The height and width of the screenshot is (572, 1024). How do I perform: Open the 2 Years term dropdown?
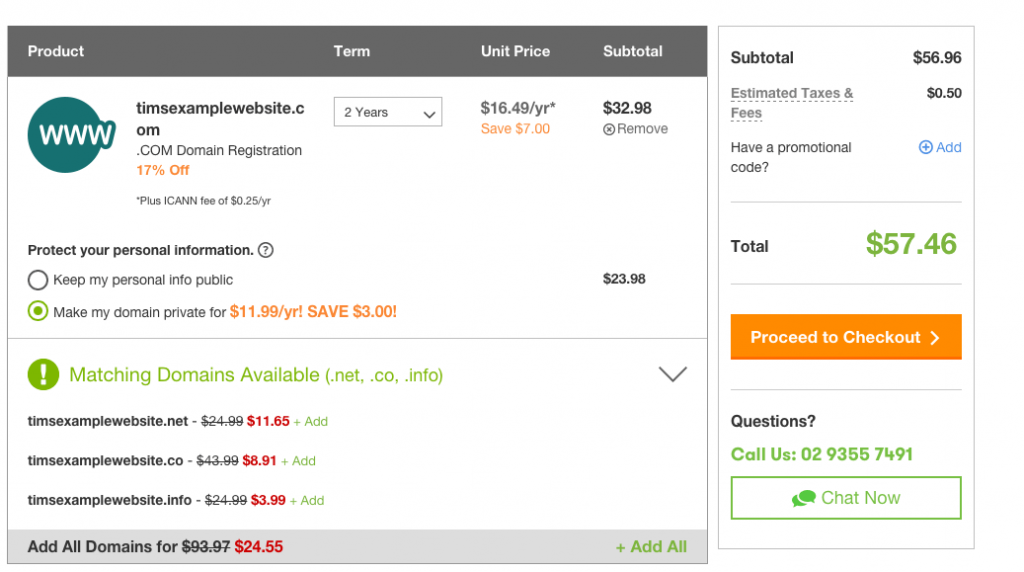tap(388, 112)
